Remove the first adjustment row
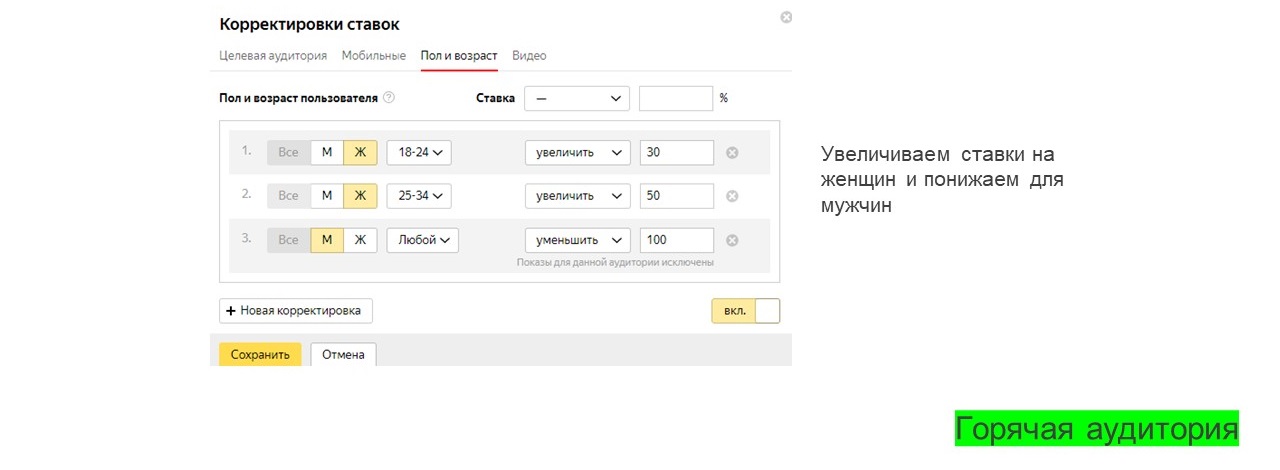This screenshot has height=470, width=1280. (732, 153)
